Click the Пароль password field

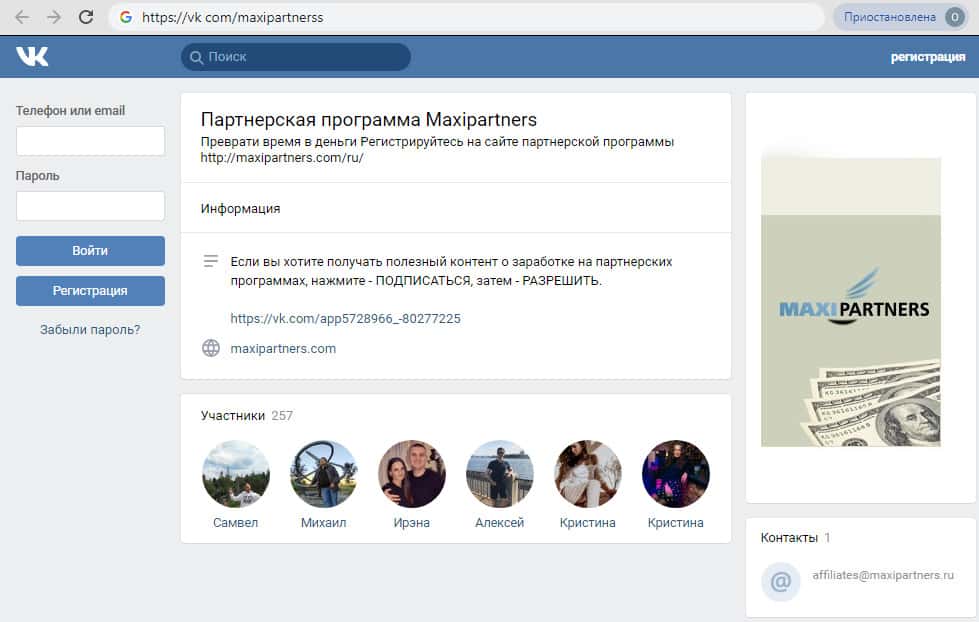click(90, 206)
